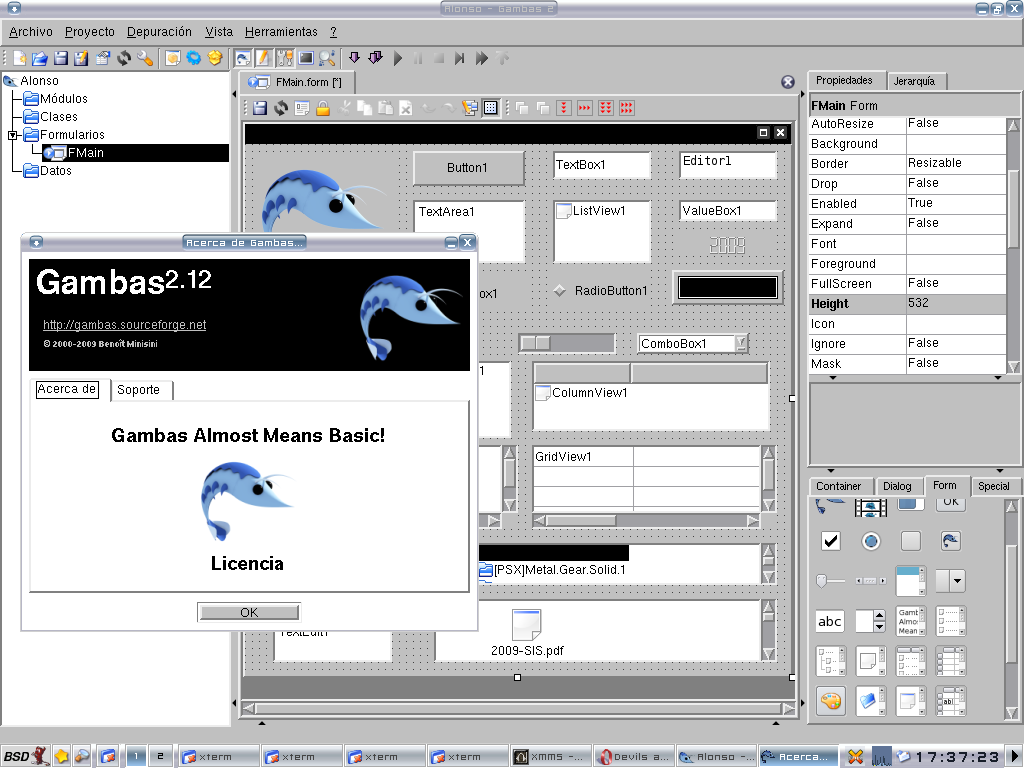Open the Depuración menu
The width and height of the screenshot is (1024, 768).
(x=159, y=31)
